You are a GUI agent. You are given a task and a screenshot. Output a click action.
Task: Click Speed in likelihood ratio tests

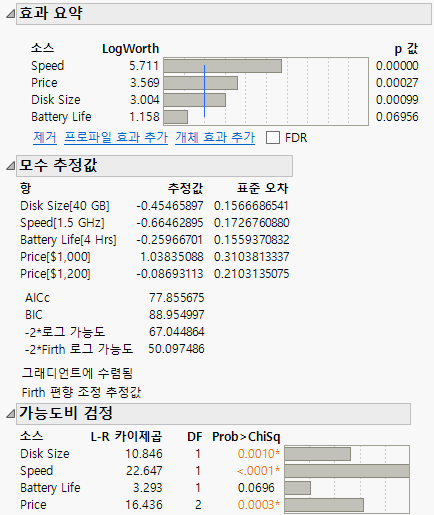pos(36,471)
